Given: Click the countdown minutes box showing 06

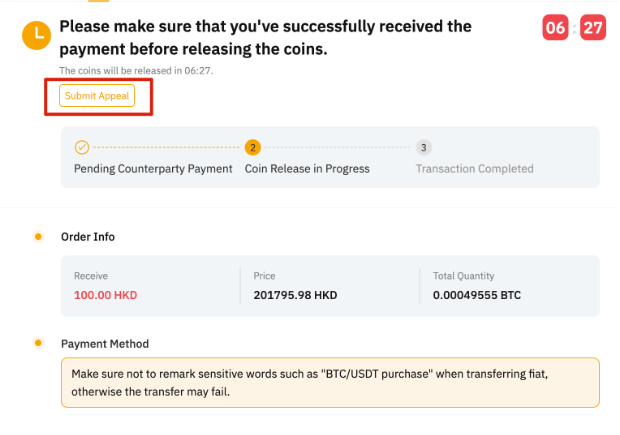Looking at the screenshot, I should (x=556, y=28).
